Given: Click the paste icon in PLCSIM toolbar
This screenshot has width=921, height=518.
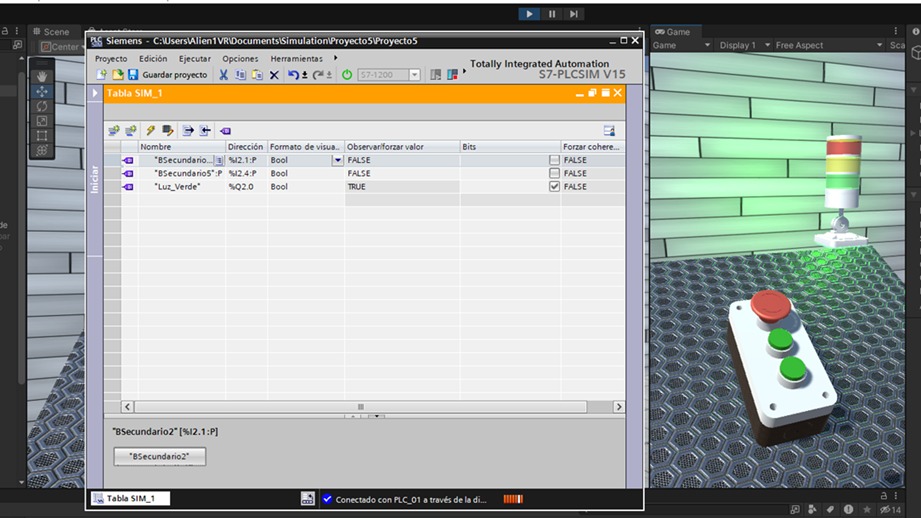Looking at the screenshot, I should click(x=257, y=75).
